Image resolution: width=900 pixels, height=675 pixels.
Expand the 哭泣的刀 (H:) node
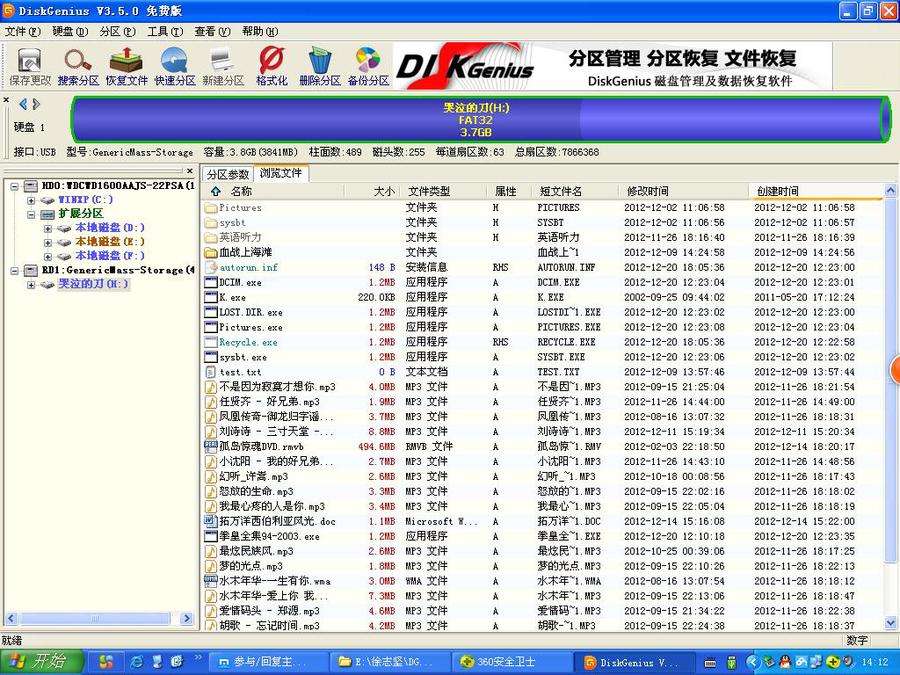pos(31,285)
